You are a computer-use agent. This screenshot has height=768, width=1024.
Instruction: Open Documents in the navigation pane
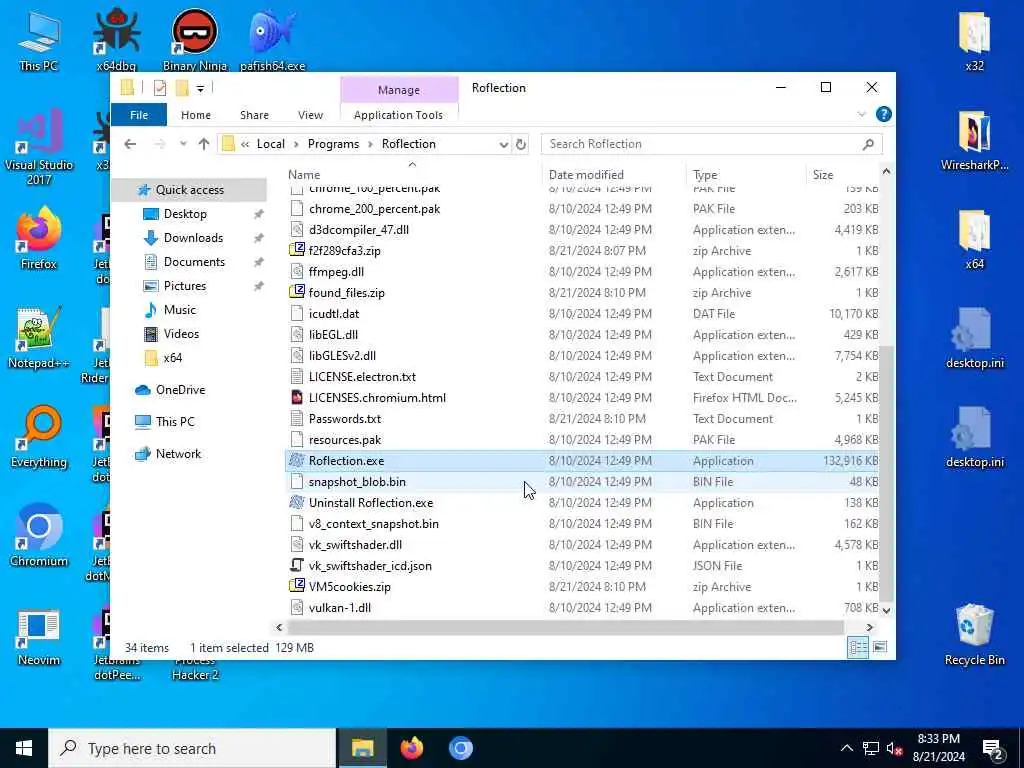pyautogui.click(x=194, y=262)
